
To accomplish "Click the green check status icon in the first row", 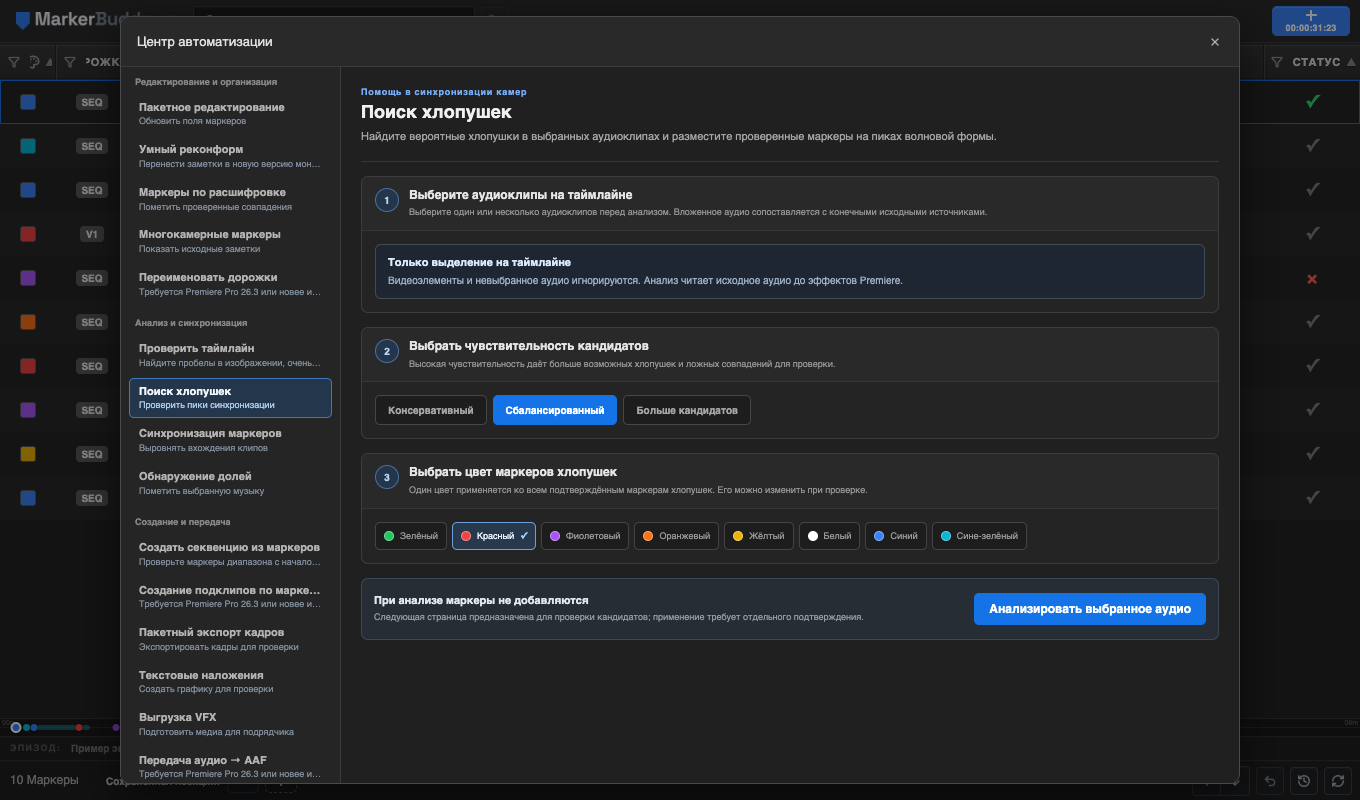I will tap(1312, 101).
